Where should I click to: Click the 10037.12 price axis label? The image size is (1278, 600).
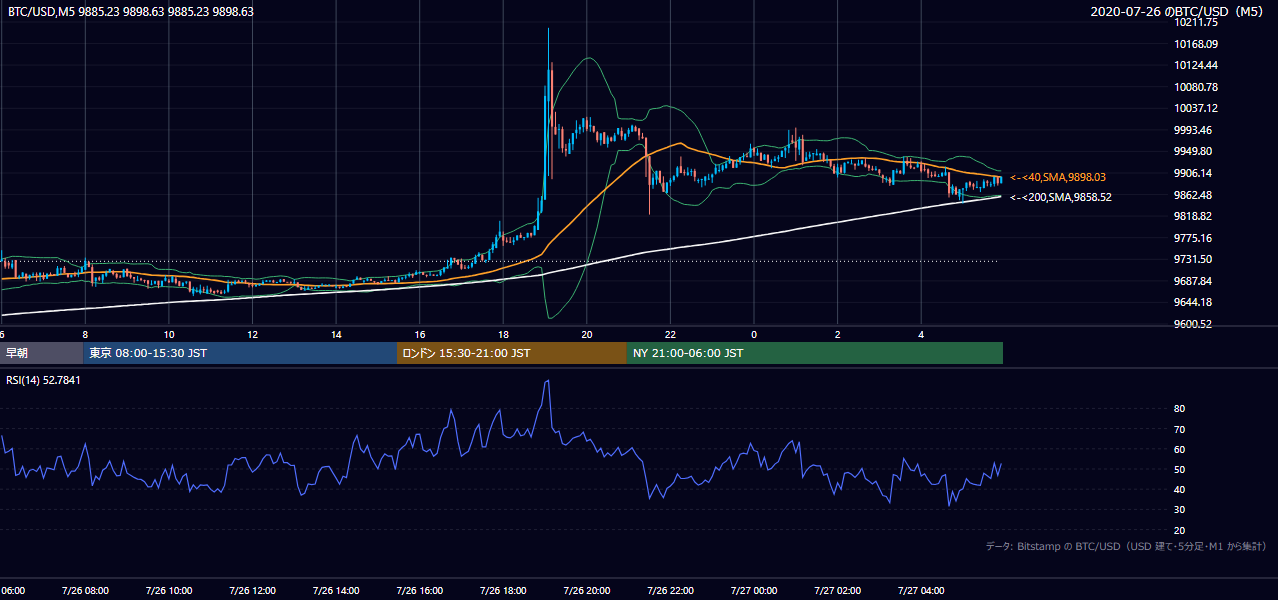pyautogui.click(x=1196, y=108)
